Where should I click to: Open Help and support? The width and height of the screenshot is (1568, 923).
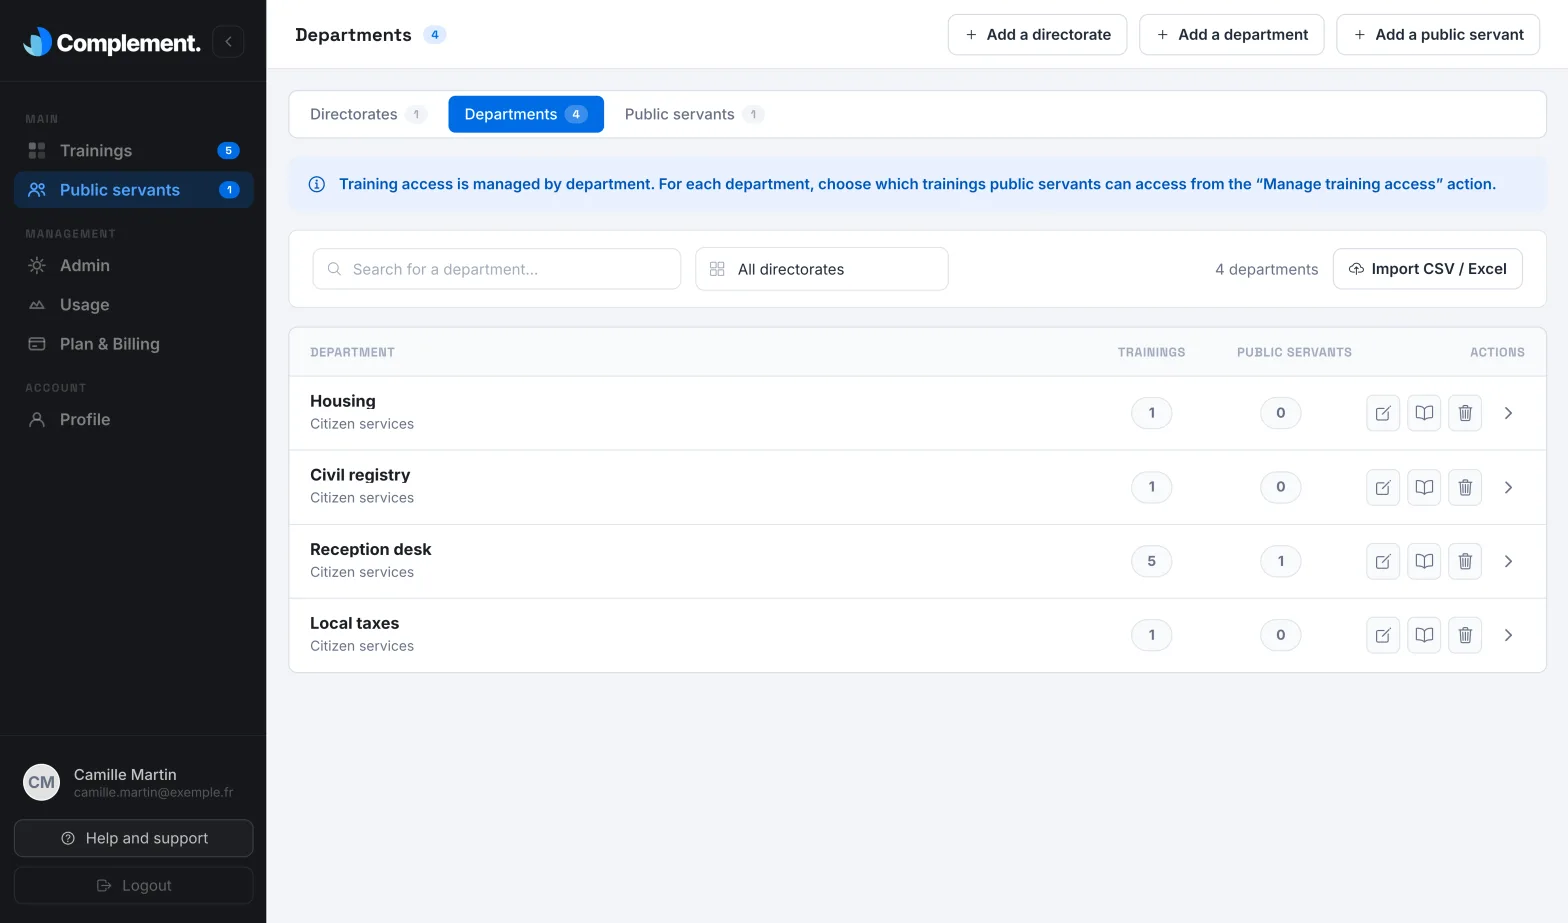tap(134, 838)
